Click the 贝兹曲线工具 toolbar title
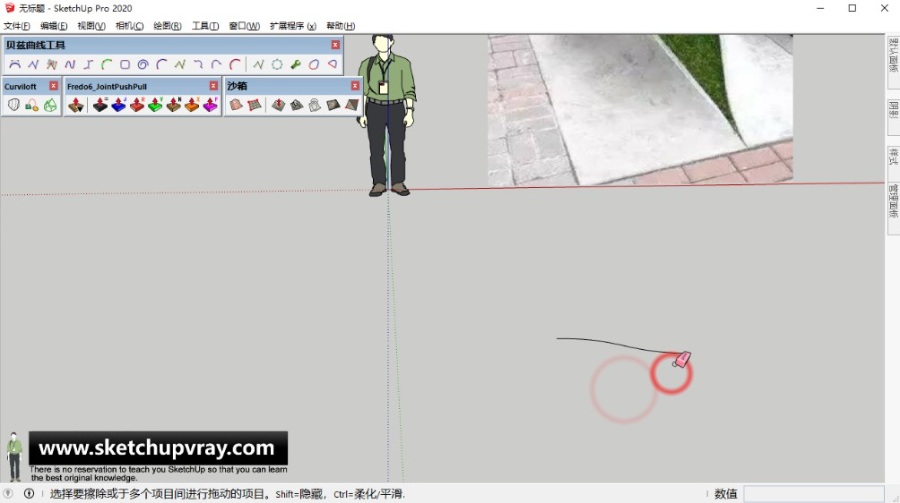Image resolution: width=900 pixels, height=503 pixels. [36, 45]
